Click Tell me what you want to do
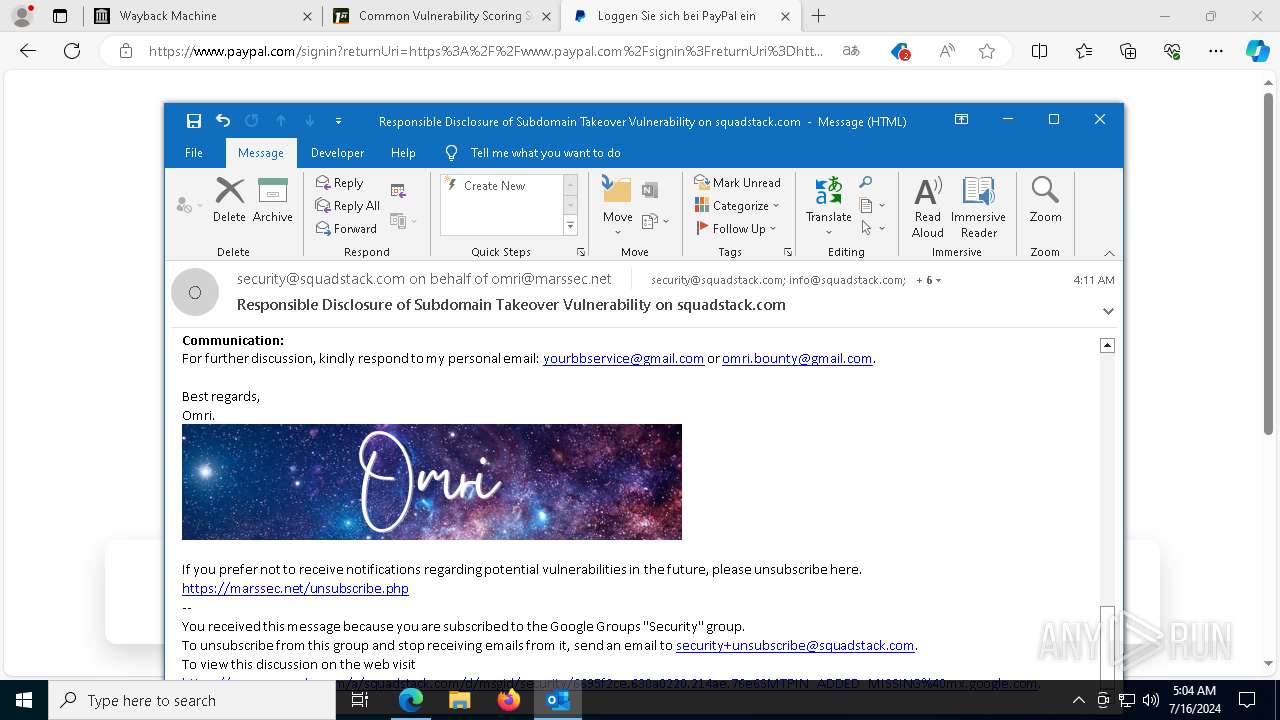The width and height of the screenshot is (1280, 720). coord(545,153)
